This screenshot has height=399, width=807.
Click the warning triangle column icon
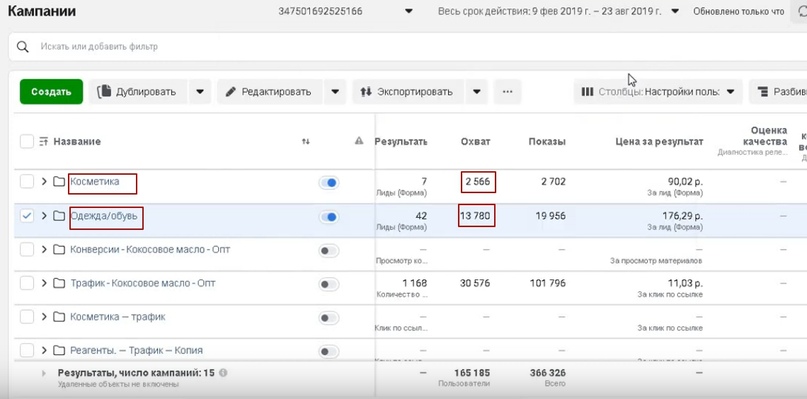pos(359,141)
